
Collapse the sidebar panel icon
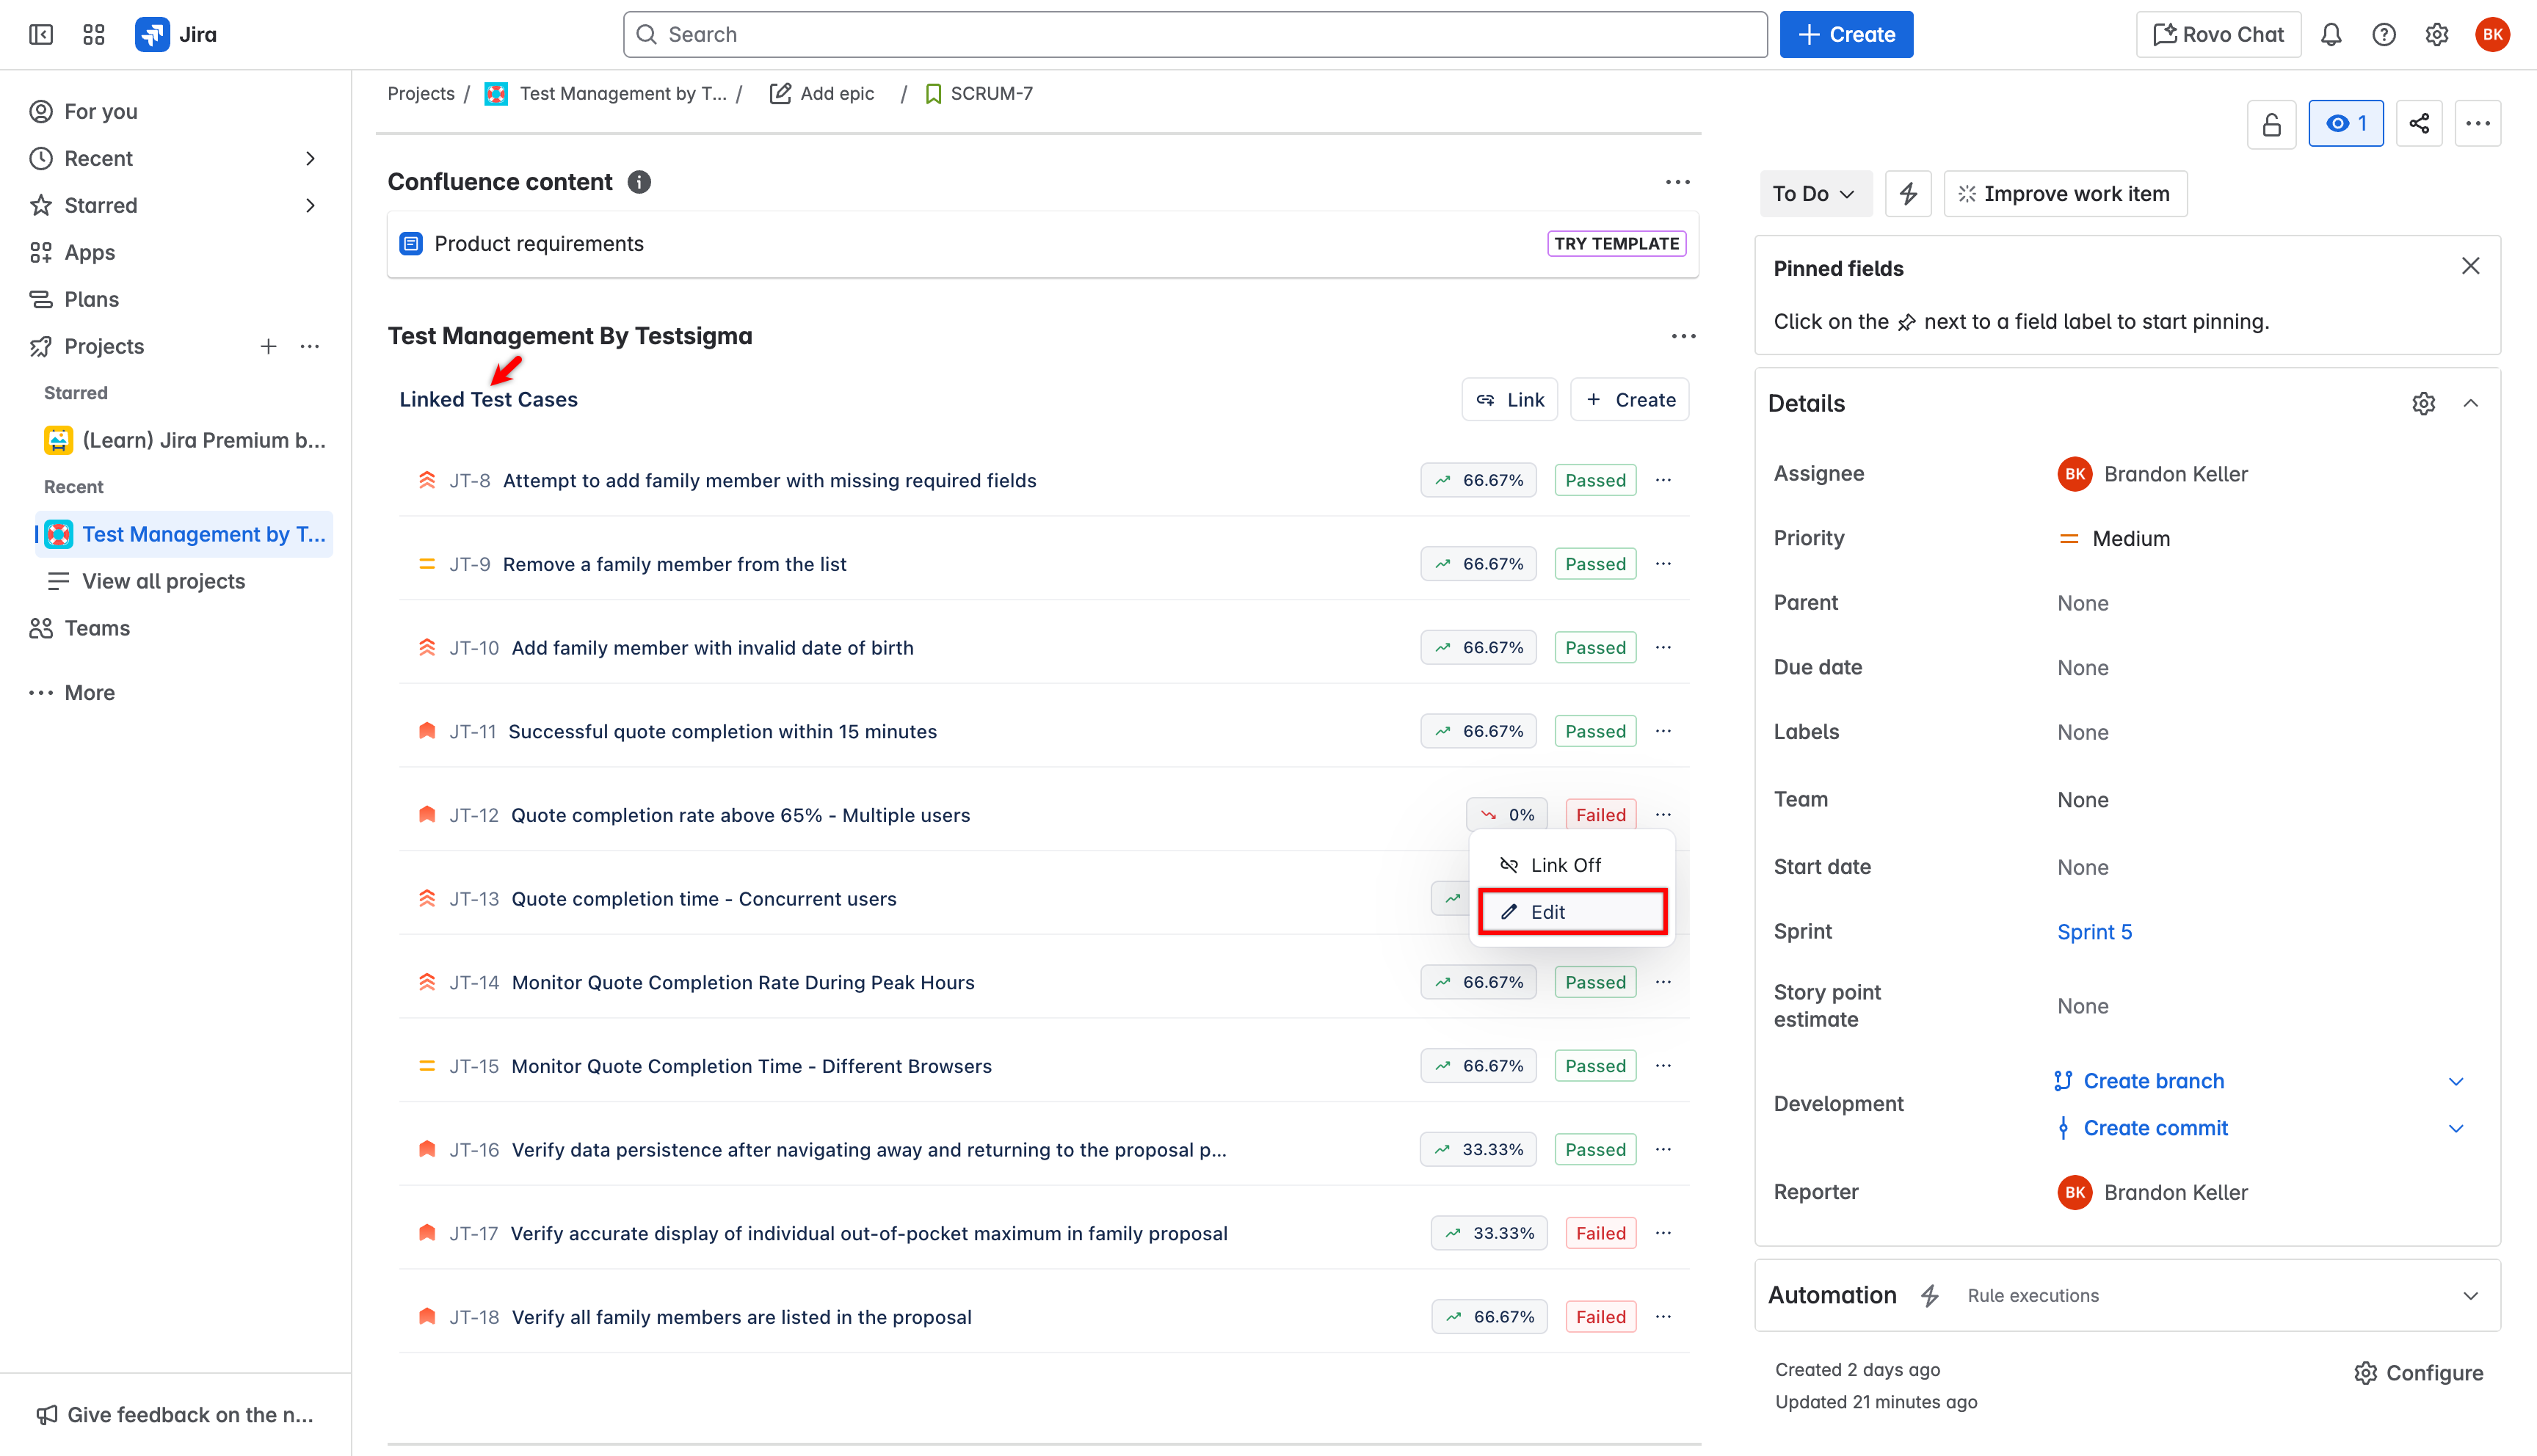tap(41, 35)
